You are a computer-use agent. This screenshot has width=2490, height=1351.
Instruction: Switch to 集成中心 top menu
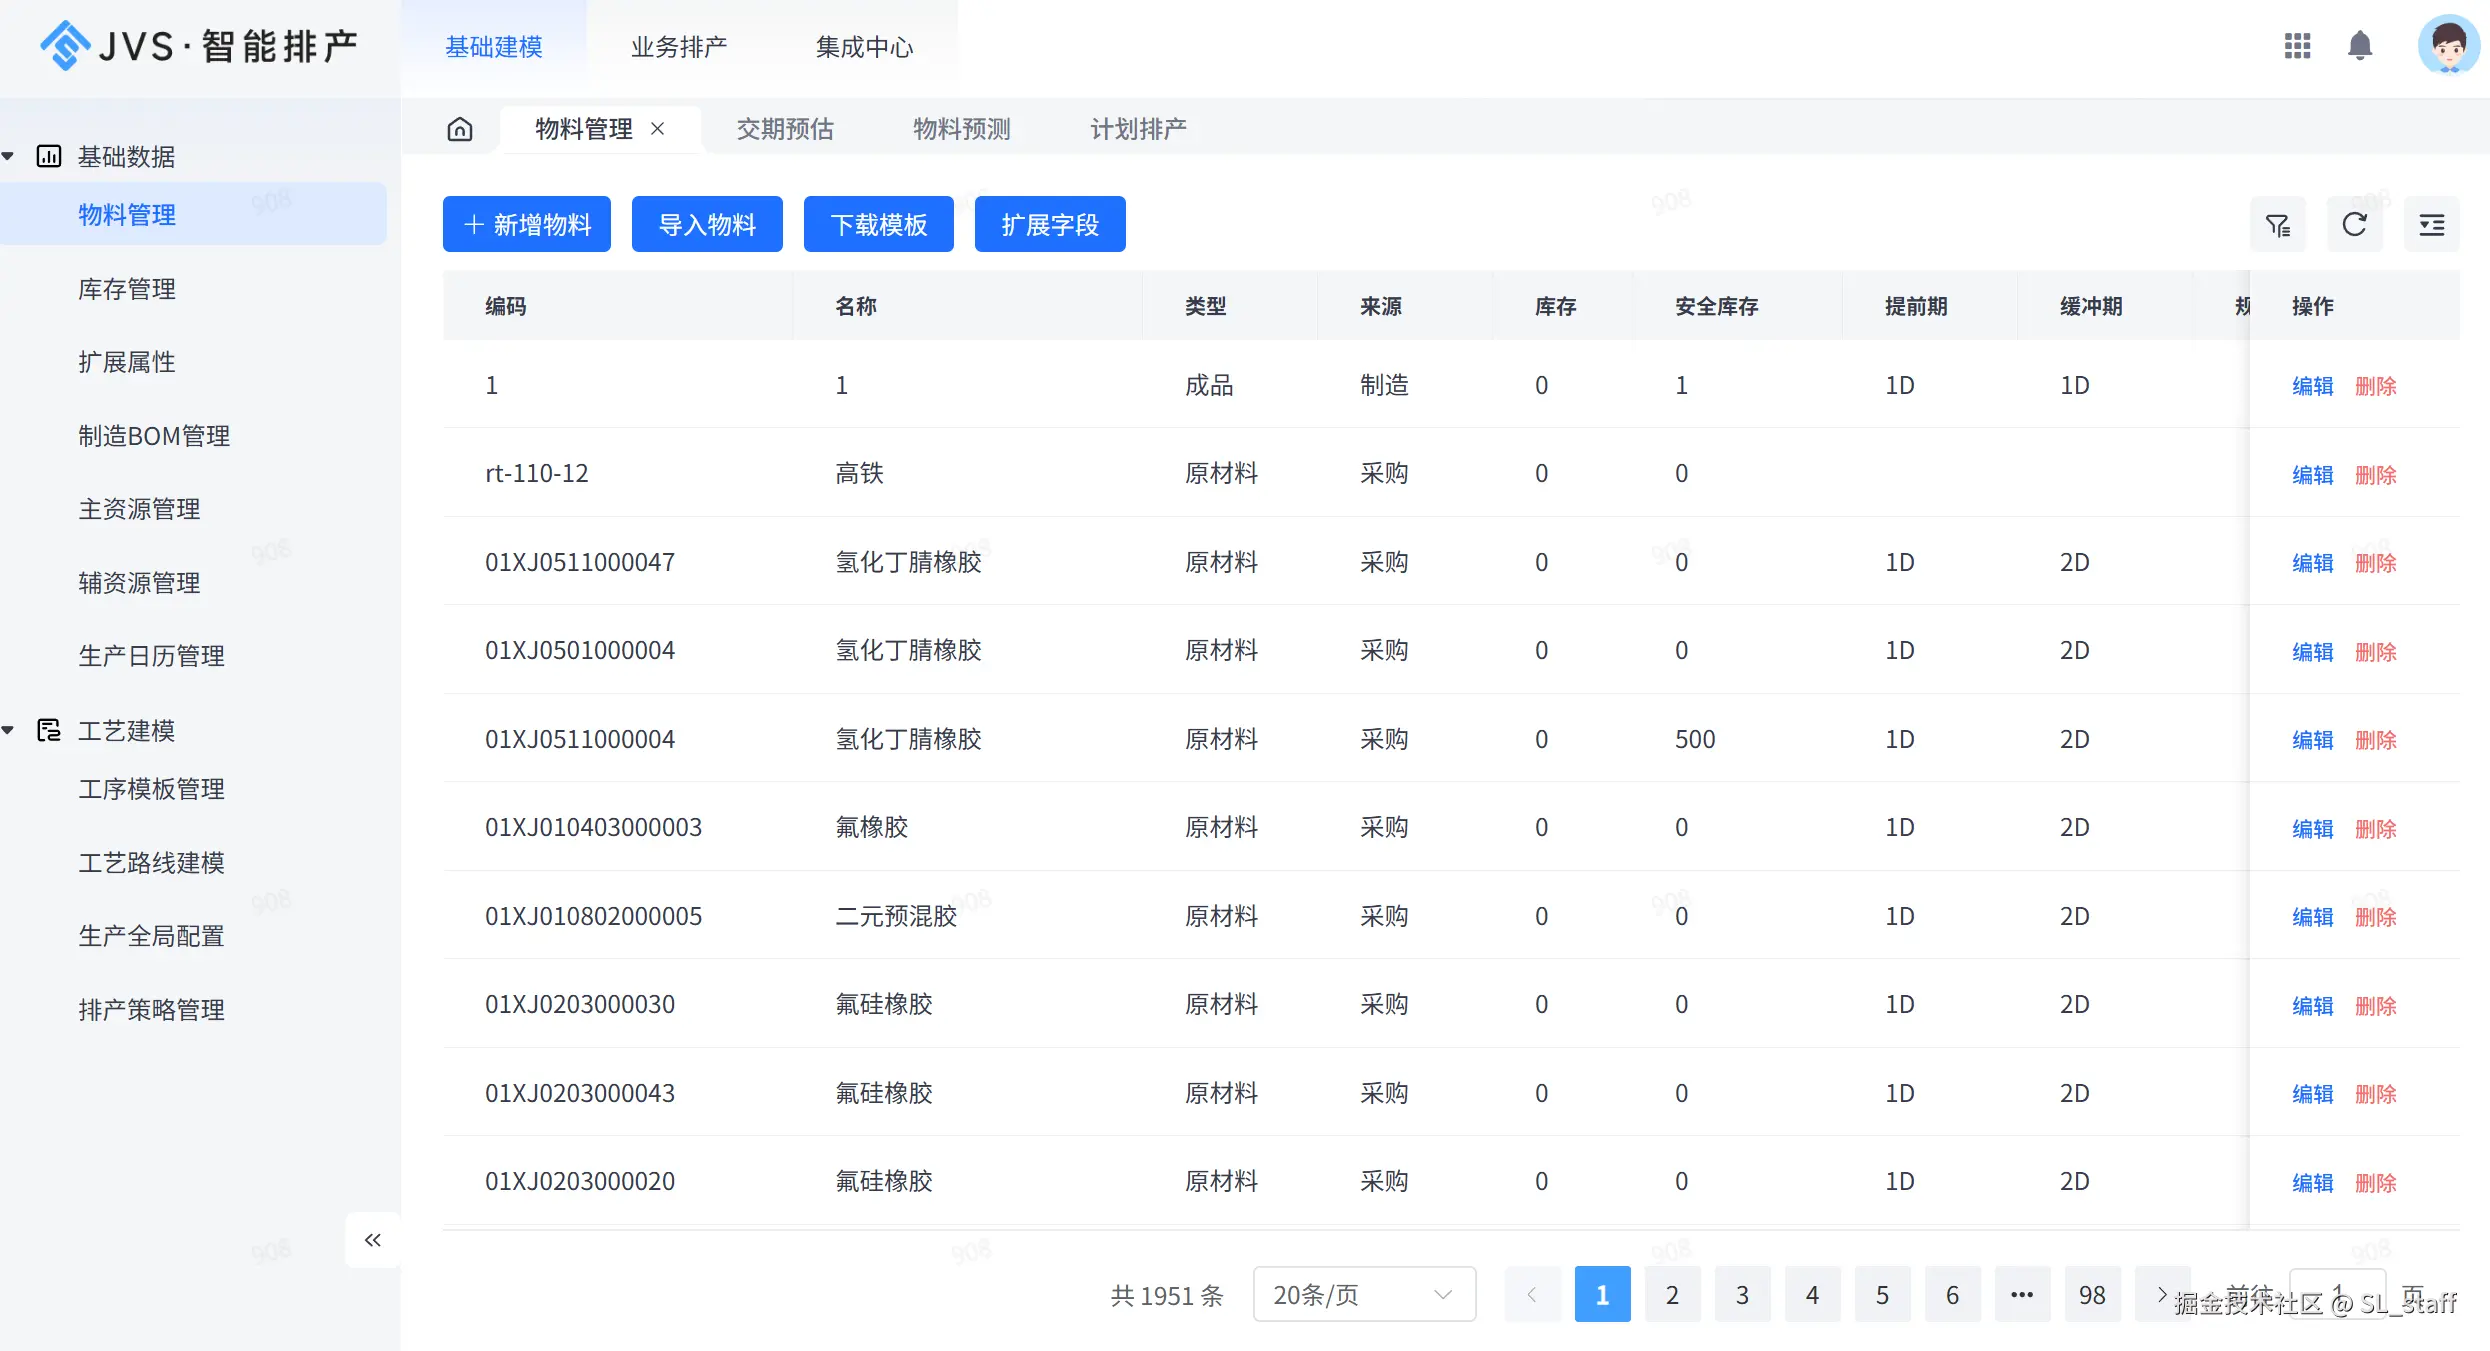(865, 47)
